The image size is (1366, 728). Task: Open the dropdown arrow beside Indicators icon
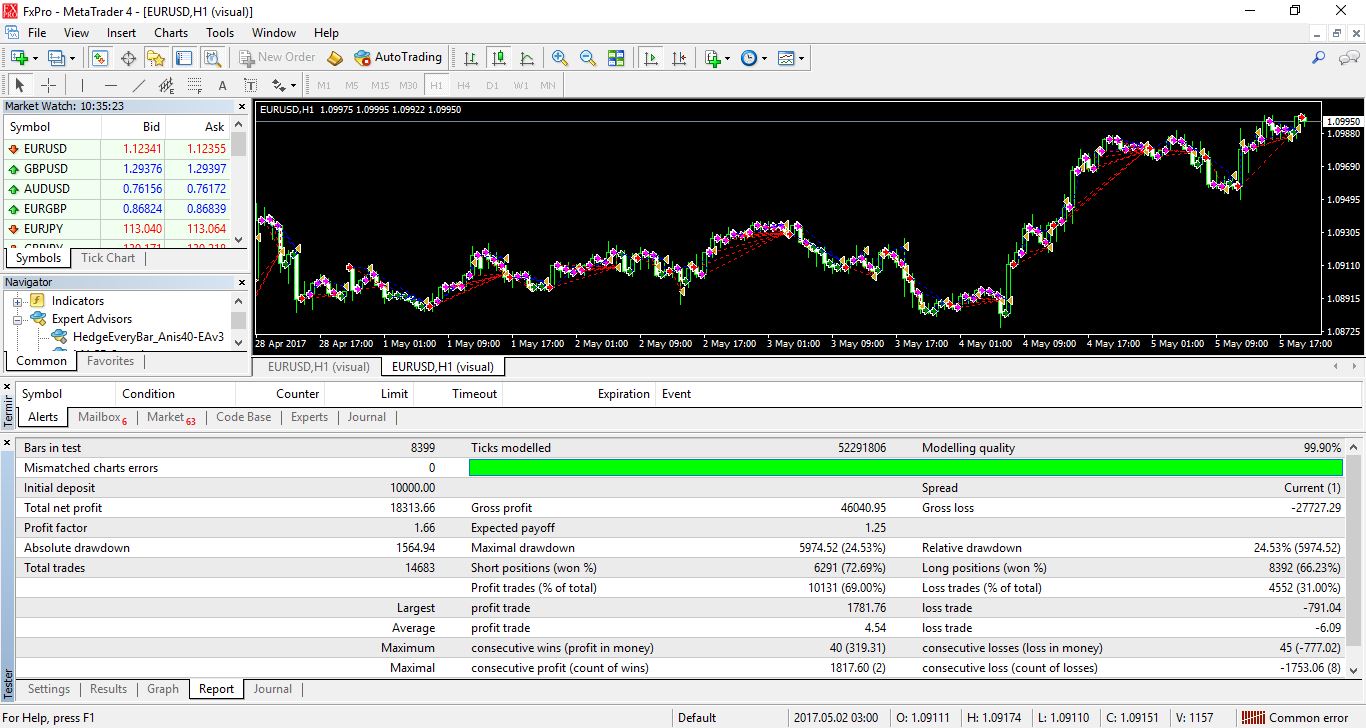tap(728, 58)
